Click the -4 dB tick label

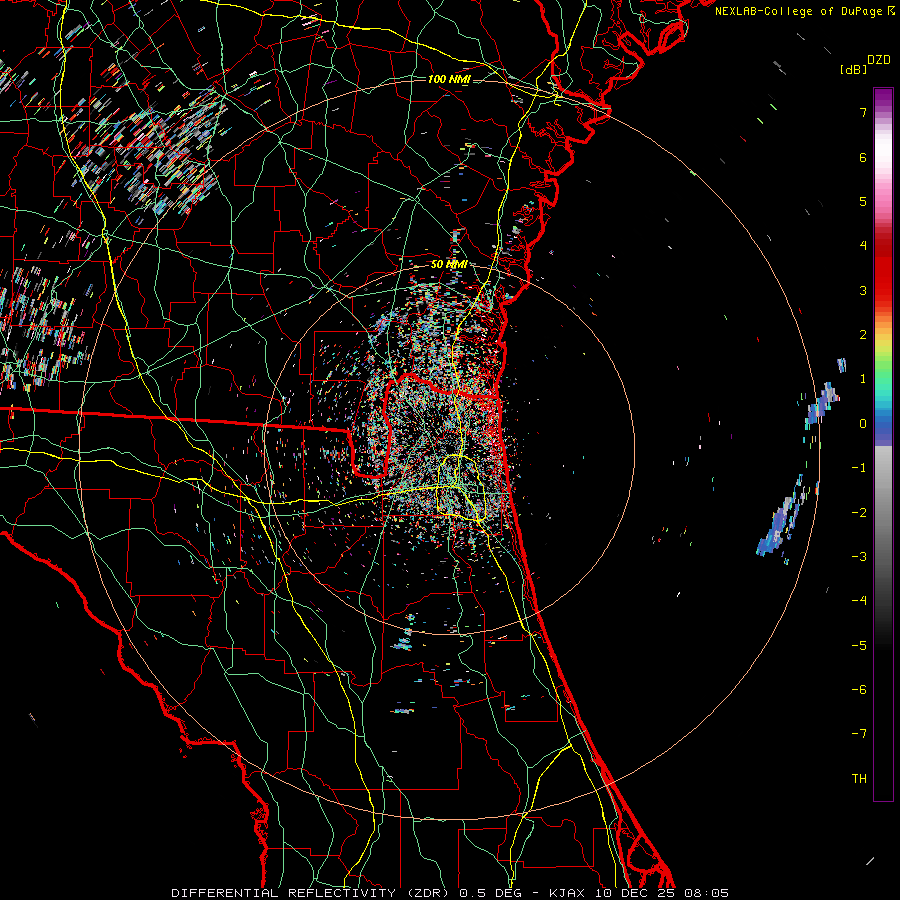point(859,601)
